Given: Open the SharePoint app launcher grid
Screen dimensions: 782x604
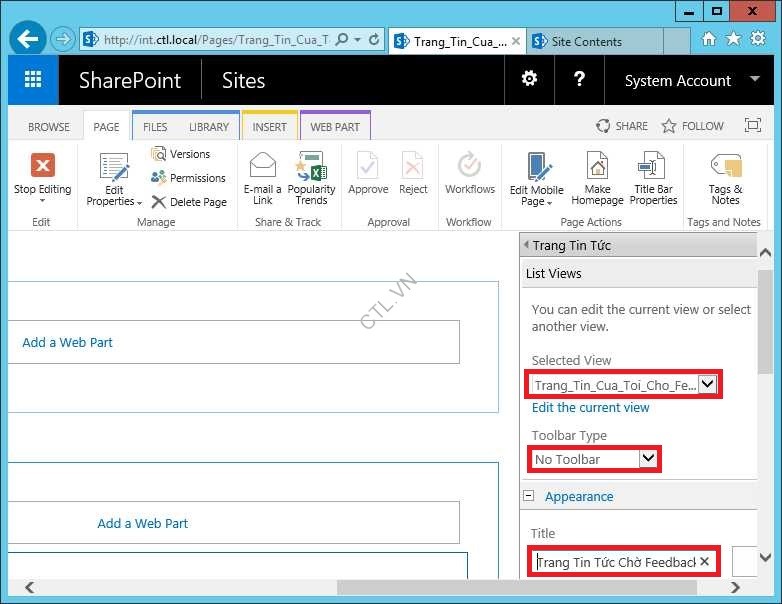Looking at the screenshot, I should tap(33, 80).
